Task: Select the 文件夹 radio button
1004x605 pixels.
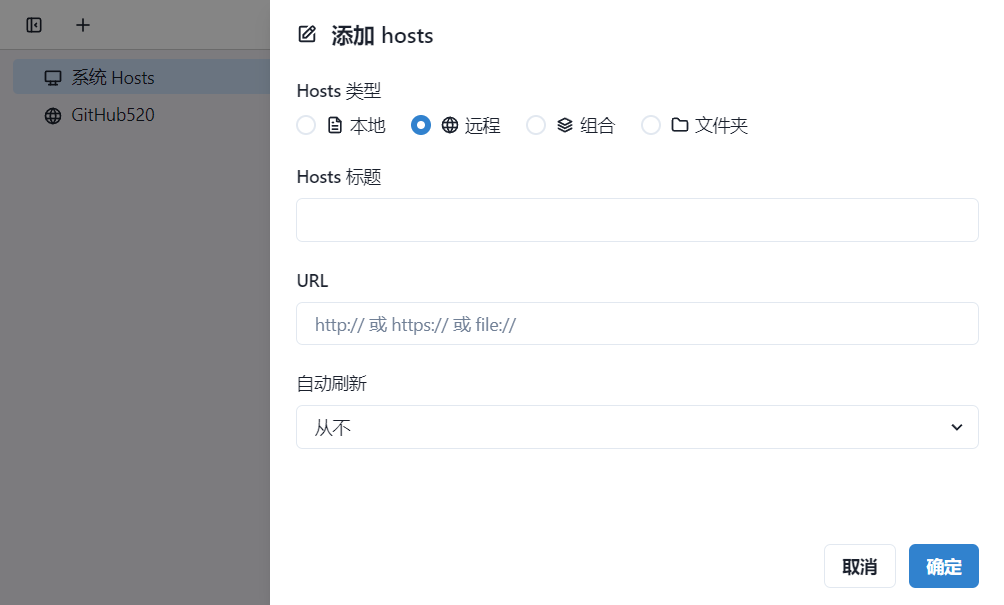Action: (651, 125)
